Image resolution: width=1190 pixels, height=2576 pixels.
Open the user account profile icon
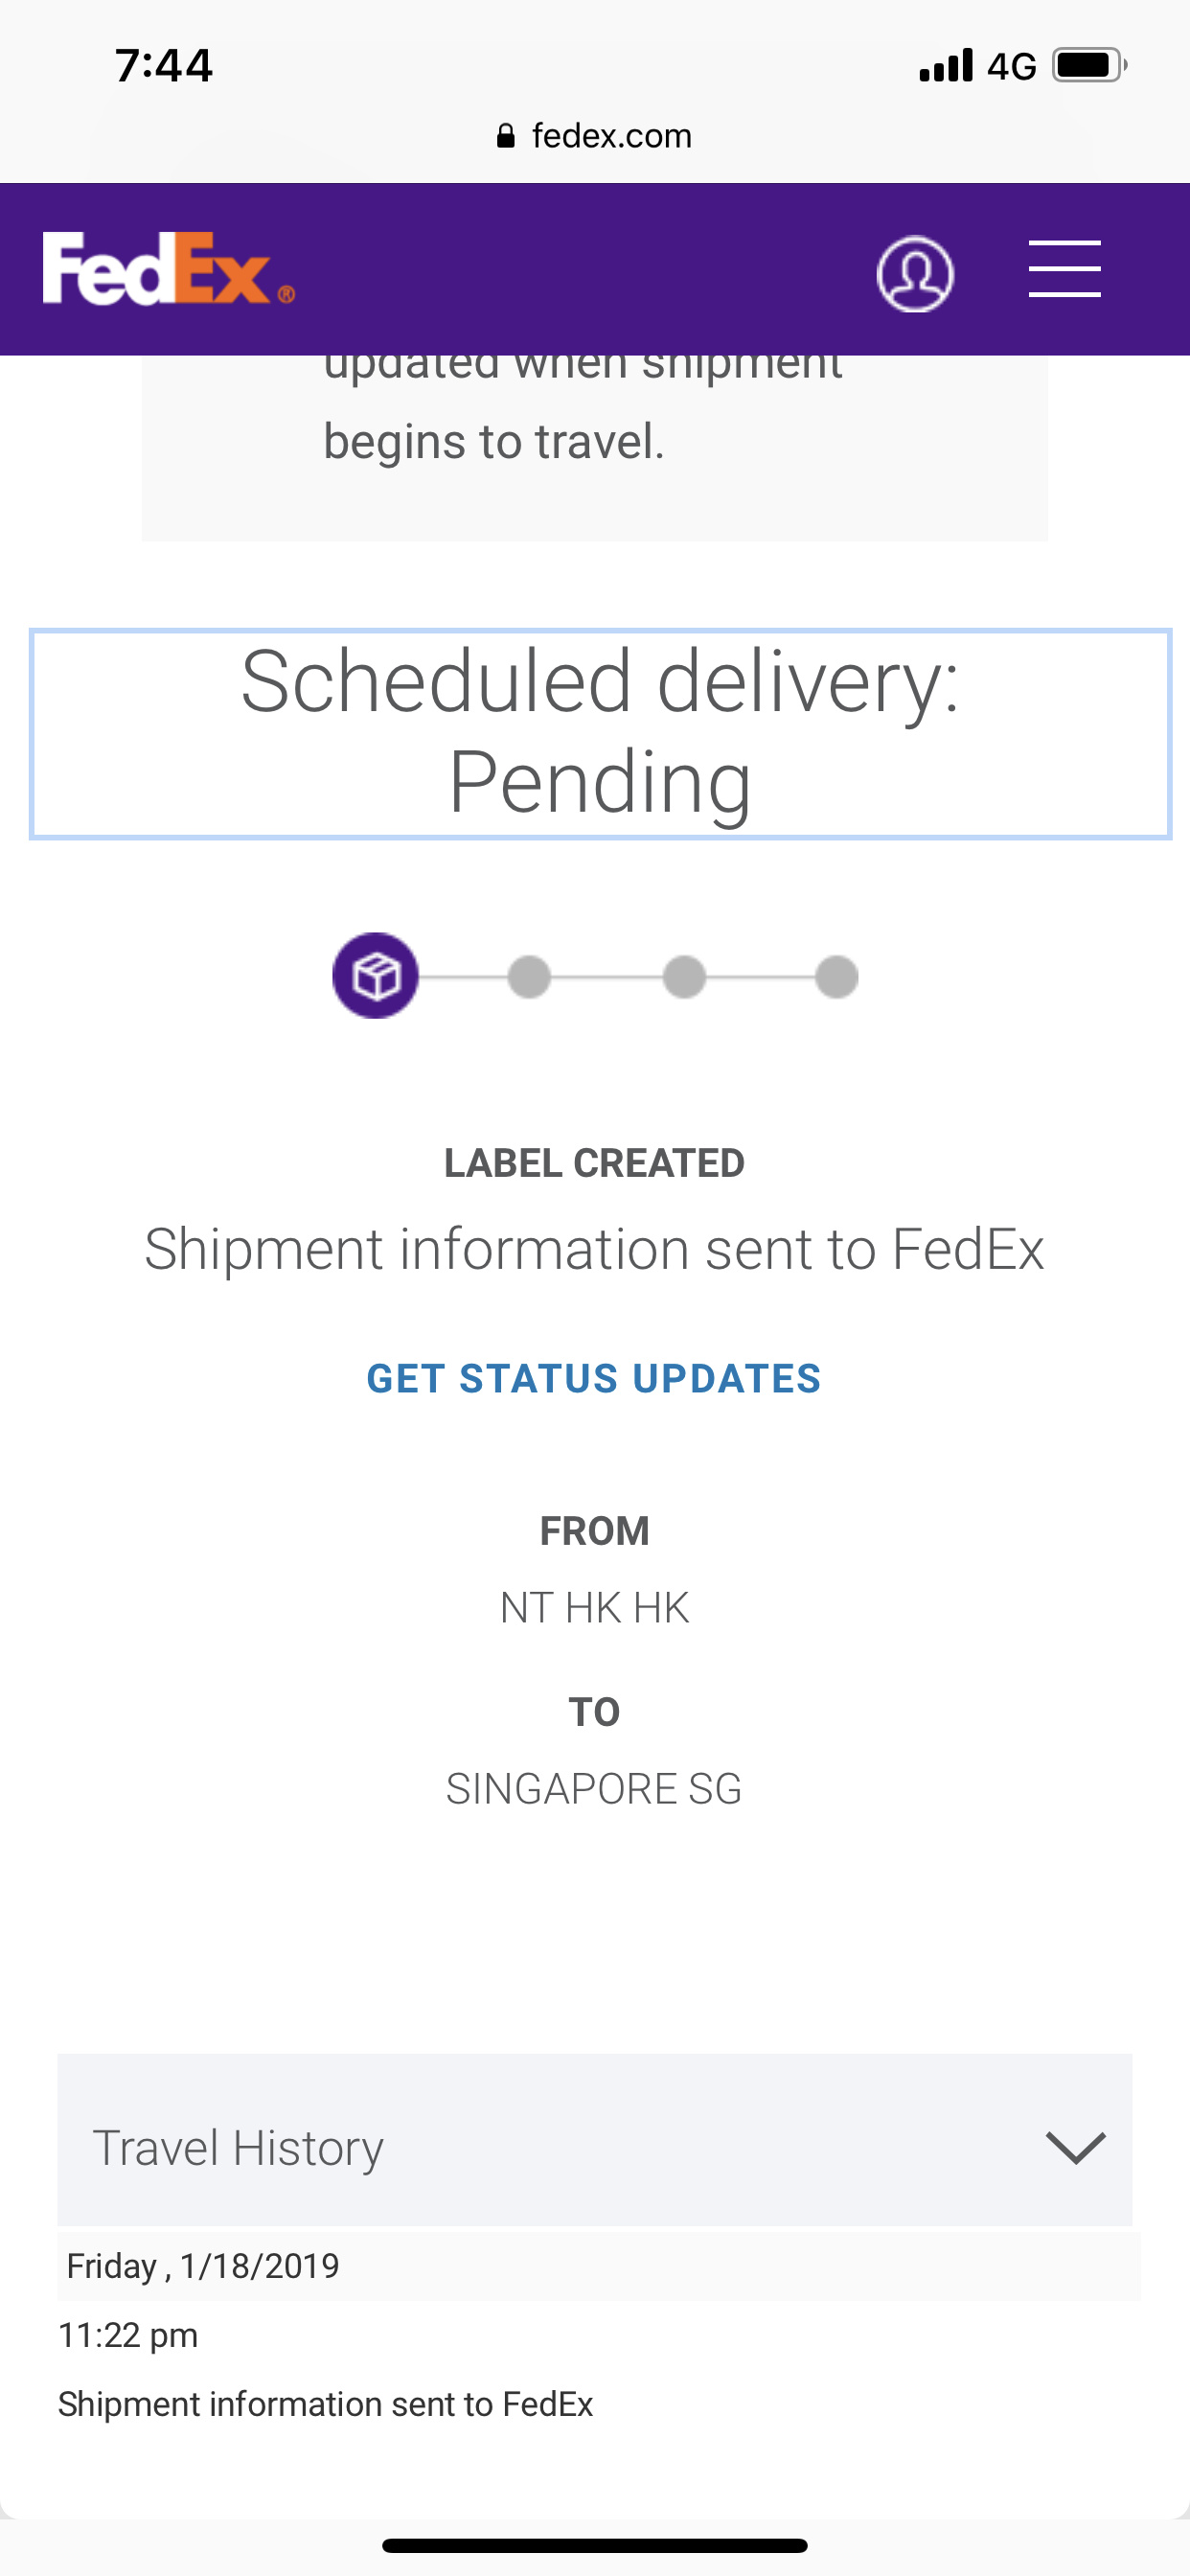(914, 273)
